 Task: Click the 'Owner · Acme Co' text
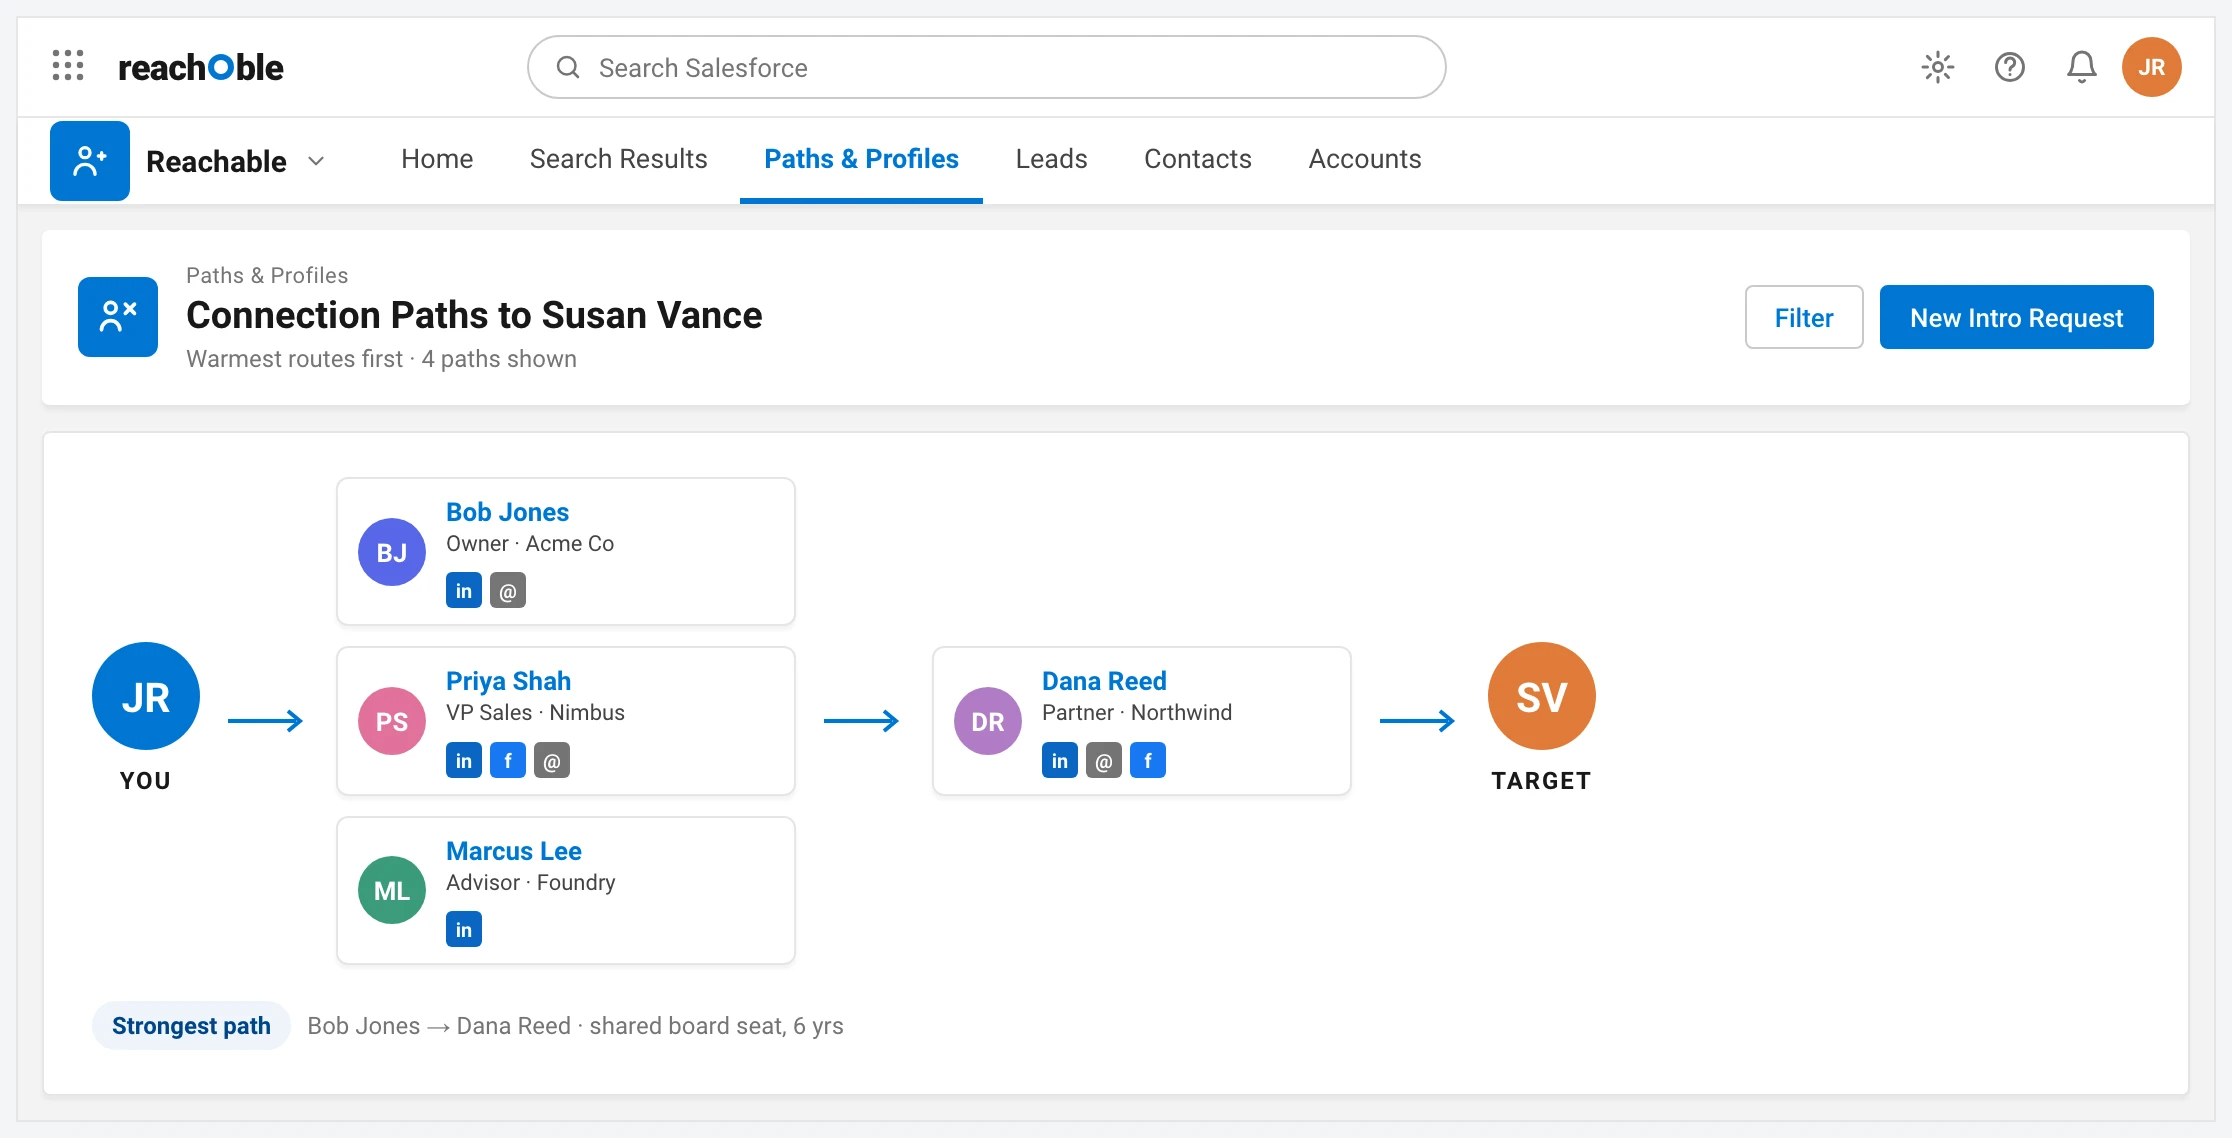coord(530,543)
